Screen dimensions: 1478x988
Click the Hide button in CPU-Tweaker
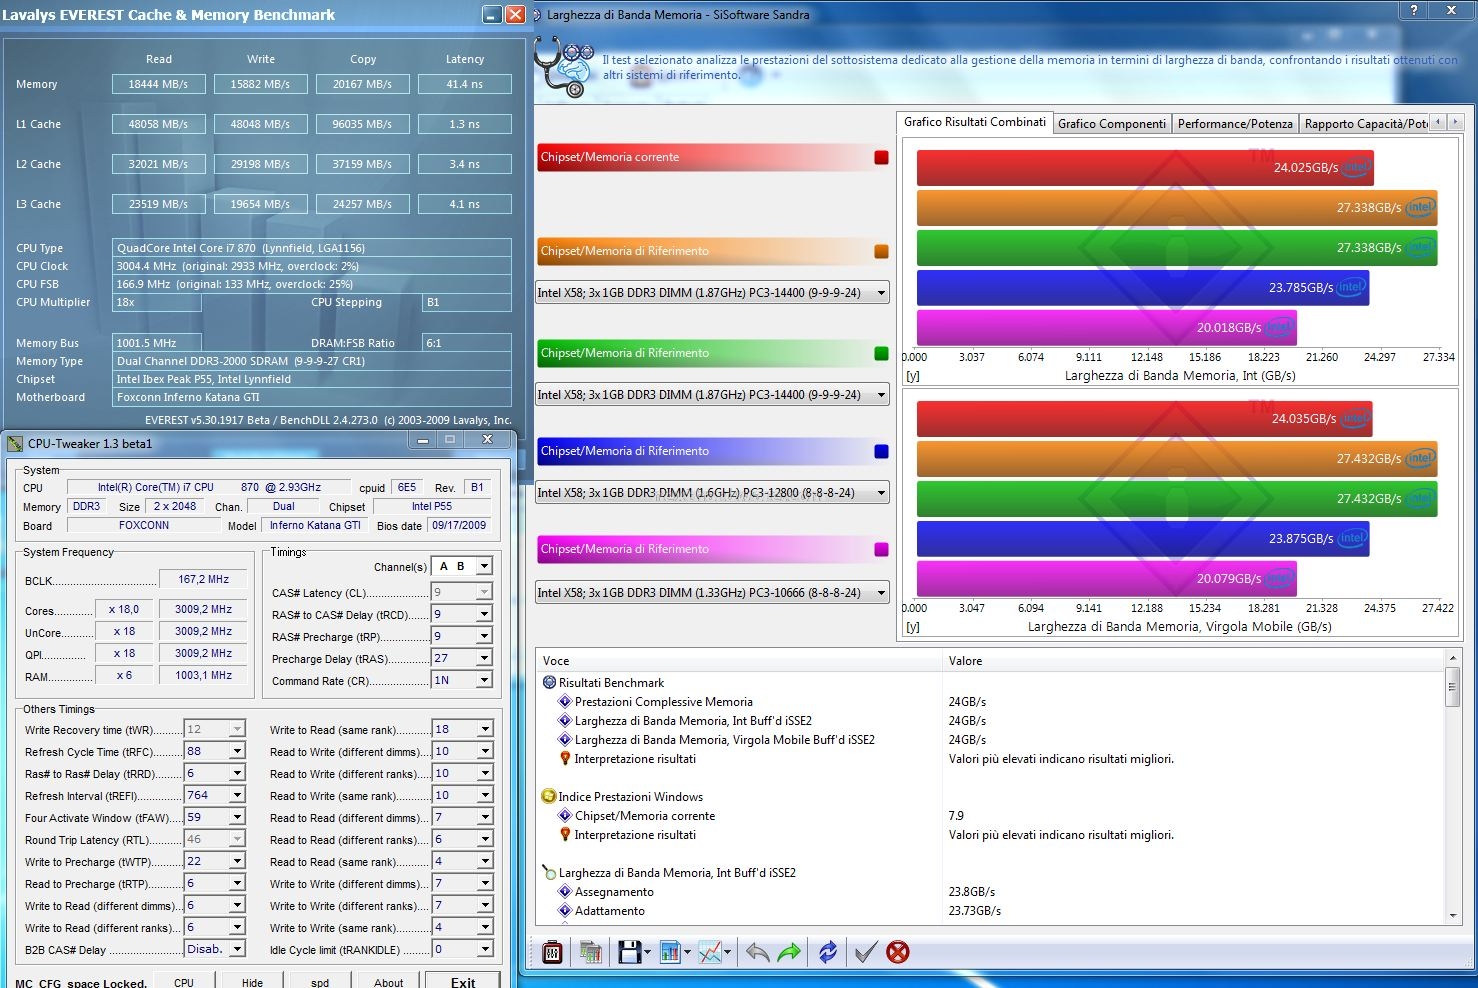[252, 981]
